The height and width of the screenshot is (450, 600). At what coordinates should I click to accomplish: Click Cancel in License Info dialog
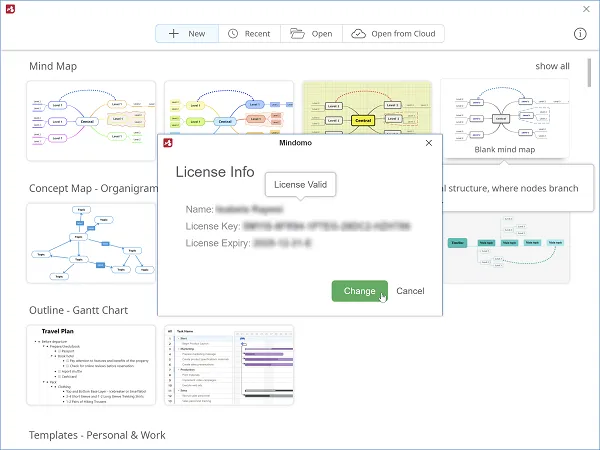click(410, 291)
